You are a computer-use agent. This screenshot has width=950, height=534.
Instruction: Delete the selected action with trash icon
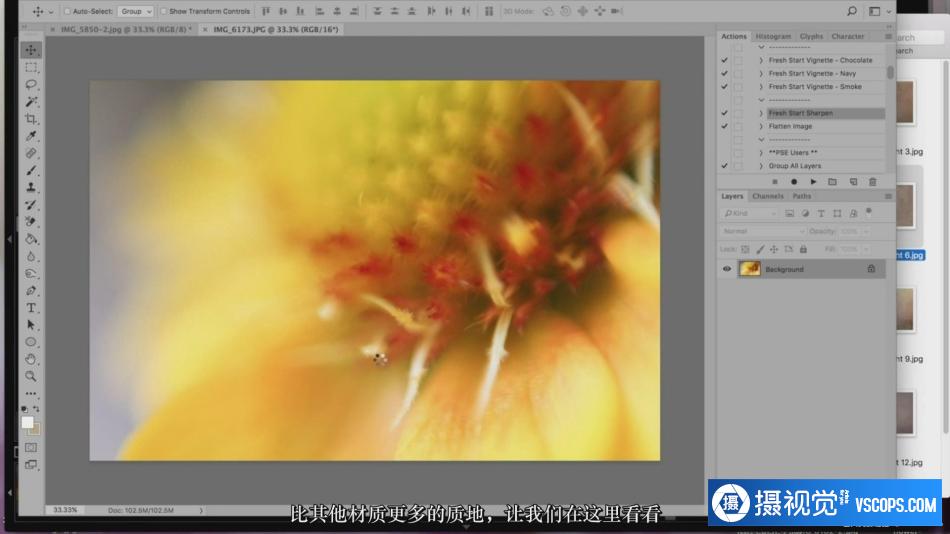pos(872,182)
